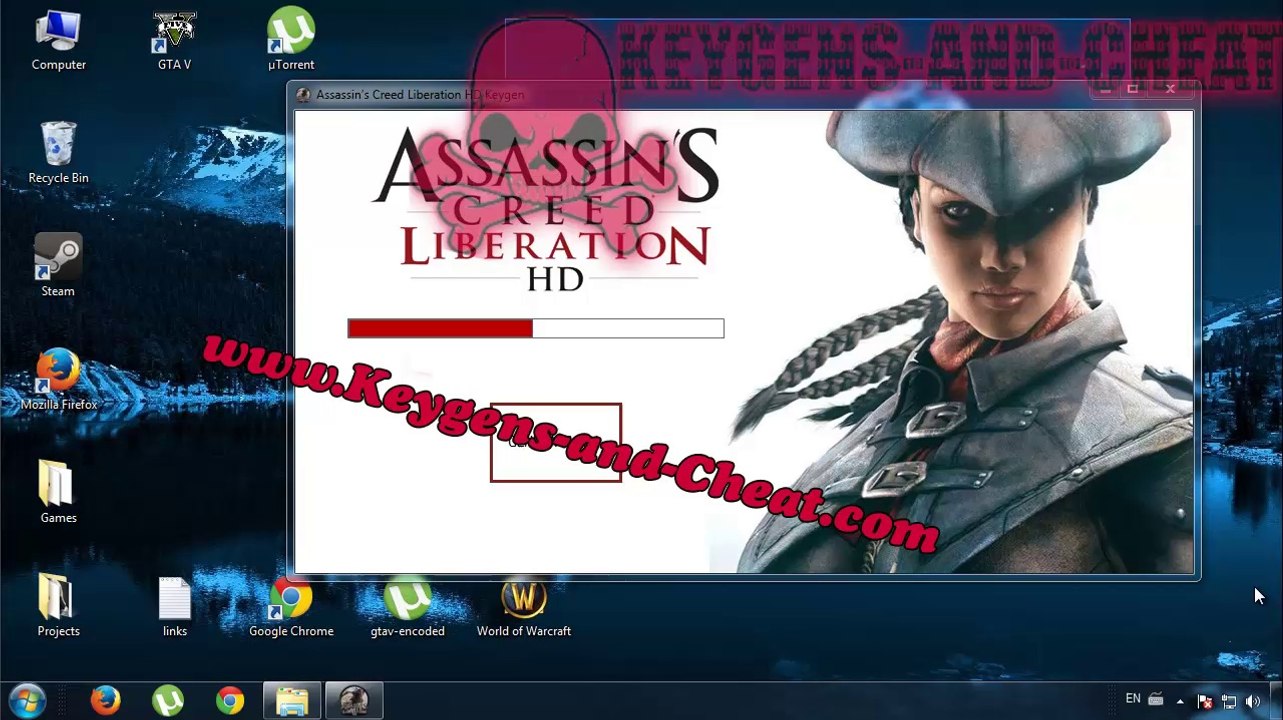
Task: Select the Steam desktop shortcut
Action: coord(58,266)
